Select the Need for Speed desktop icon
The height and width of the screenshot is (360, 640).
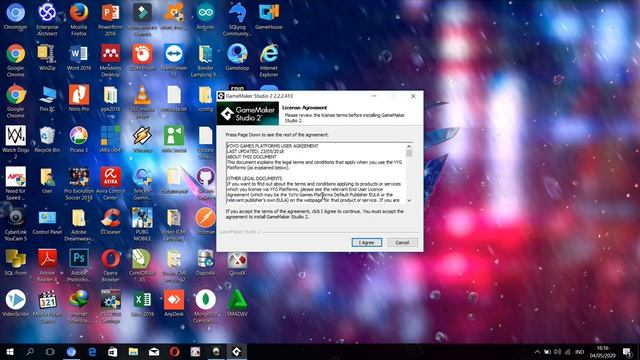pos(16,183)
